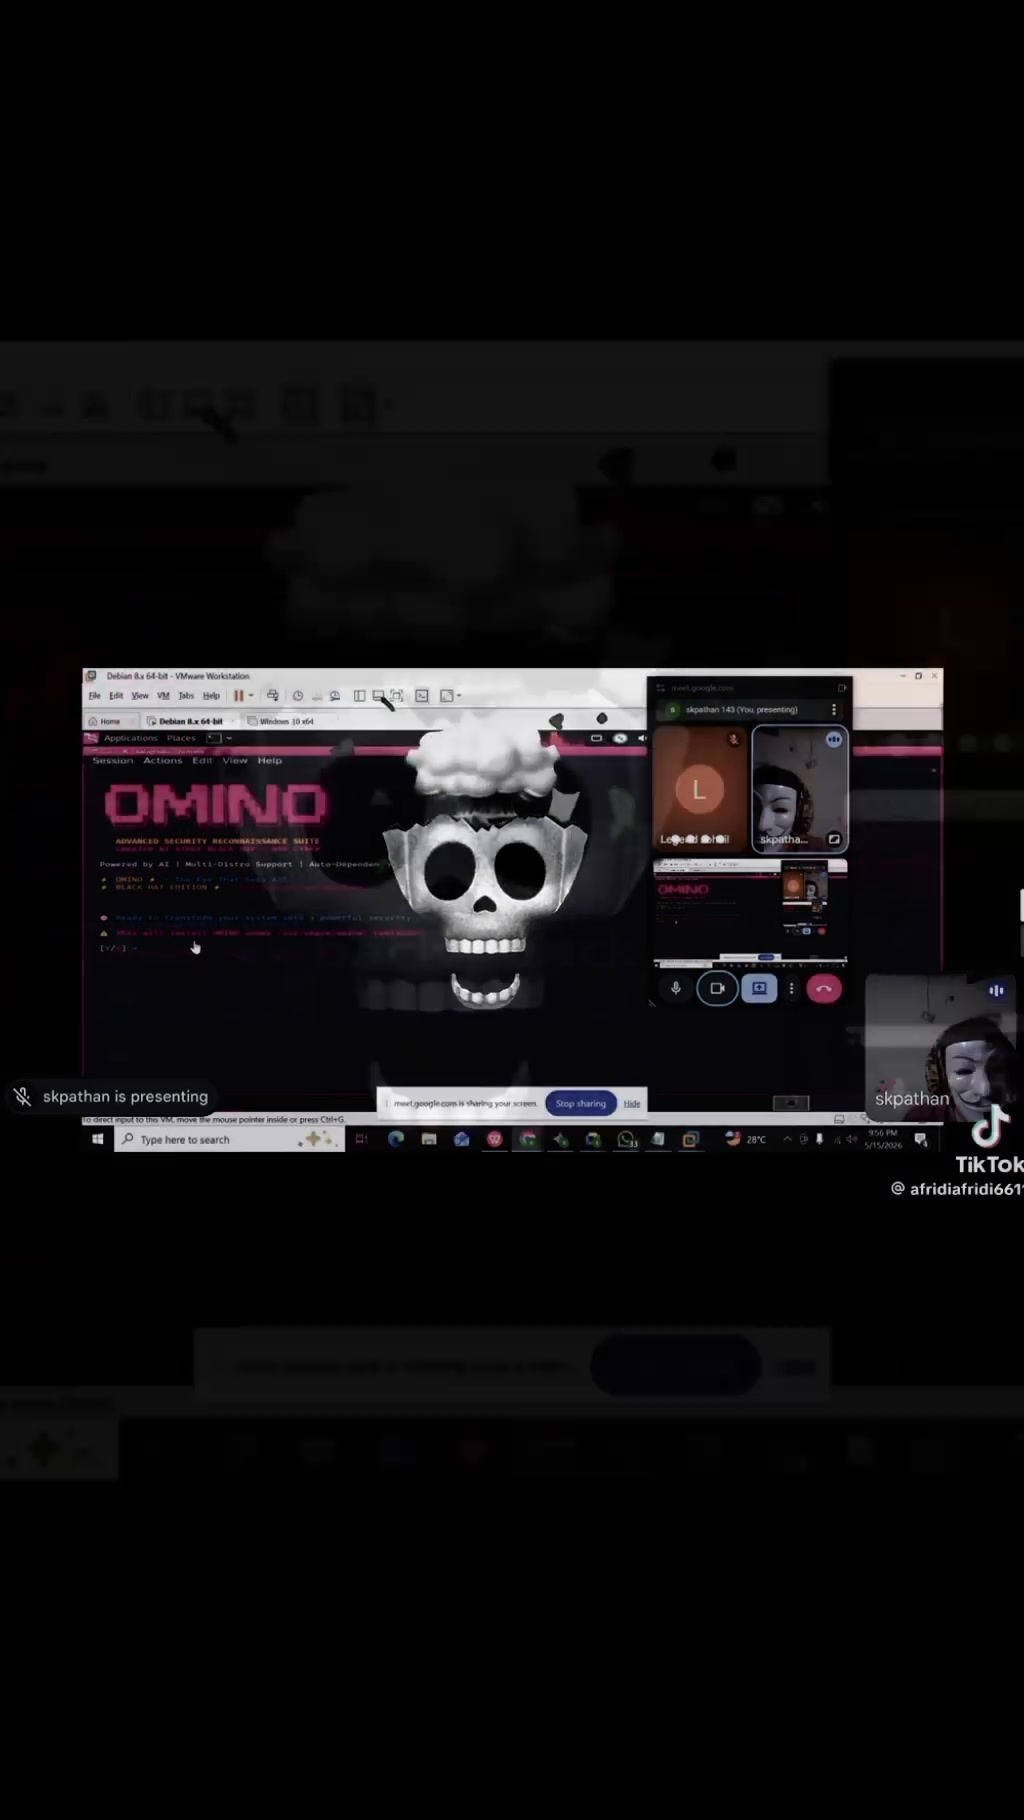Screen dimensions: 1024x1820
Task: Click the Debian panel volume icon
Action: click(x=641, y=738)
